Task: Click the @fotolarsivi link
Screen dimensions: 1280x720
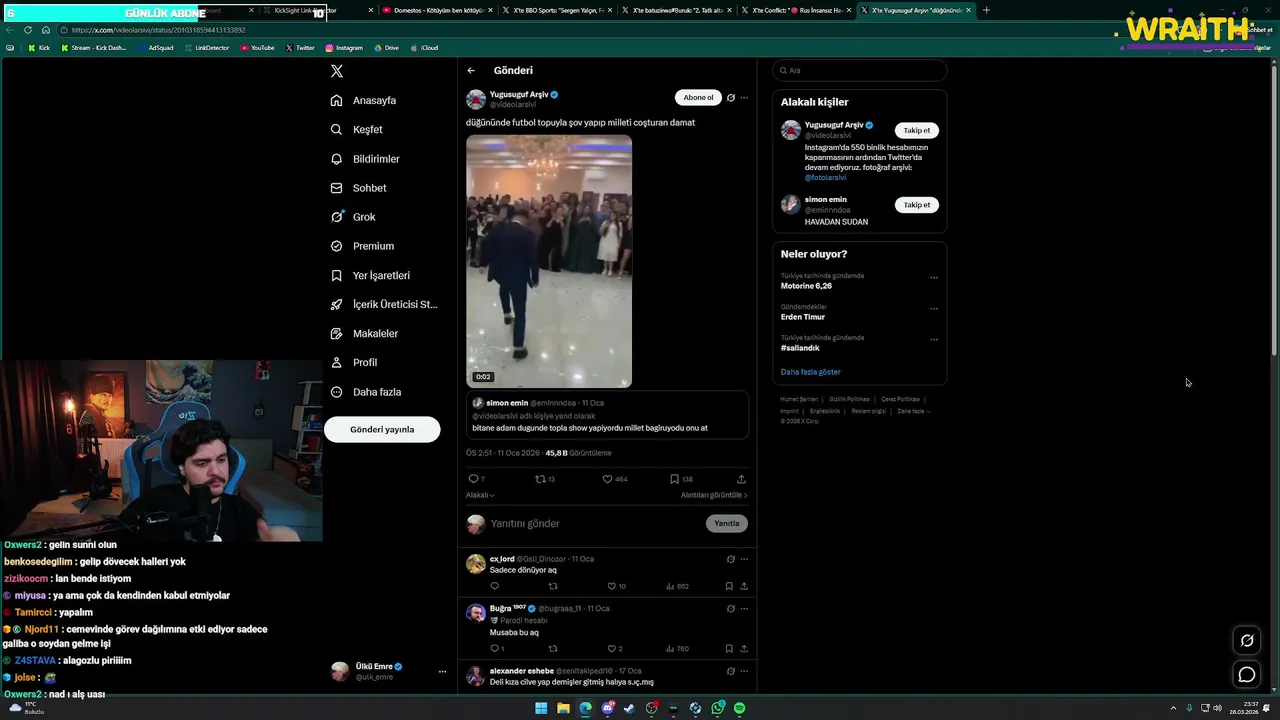Action: [825, 178]
